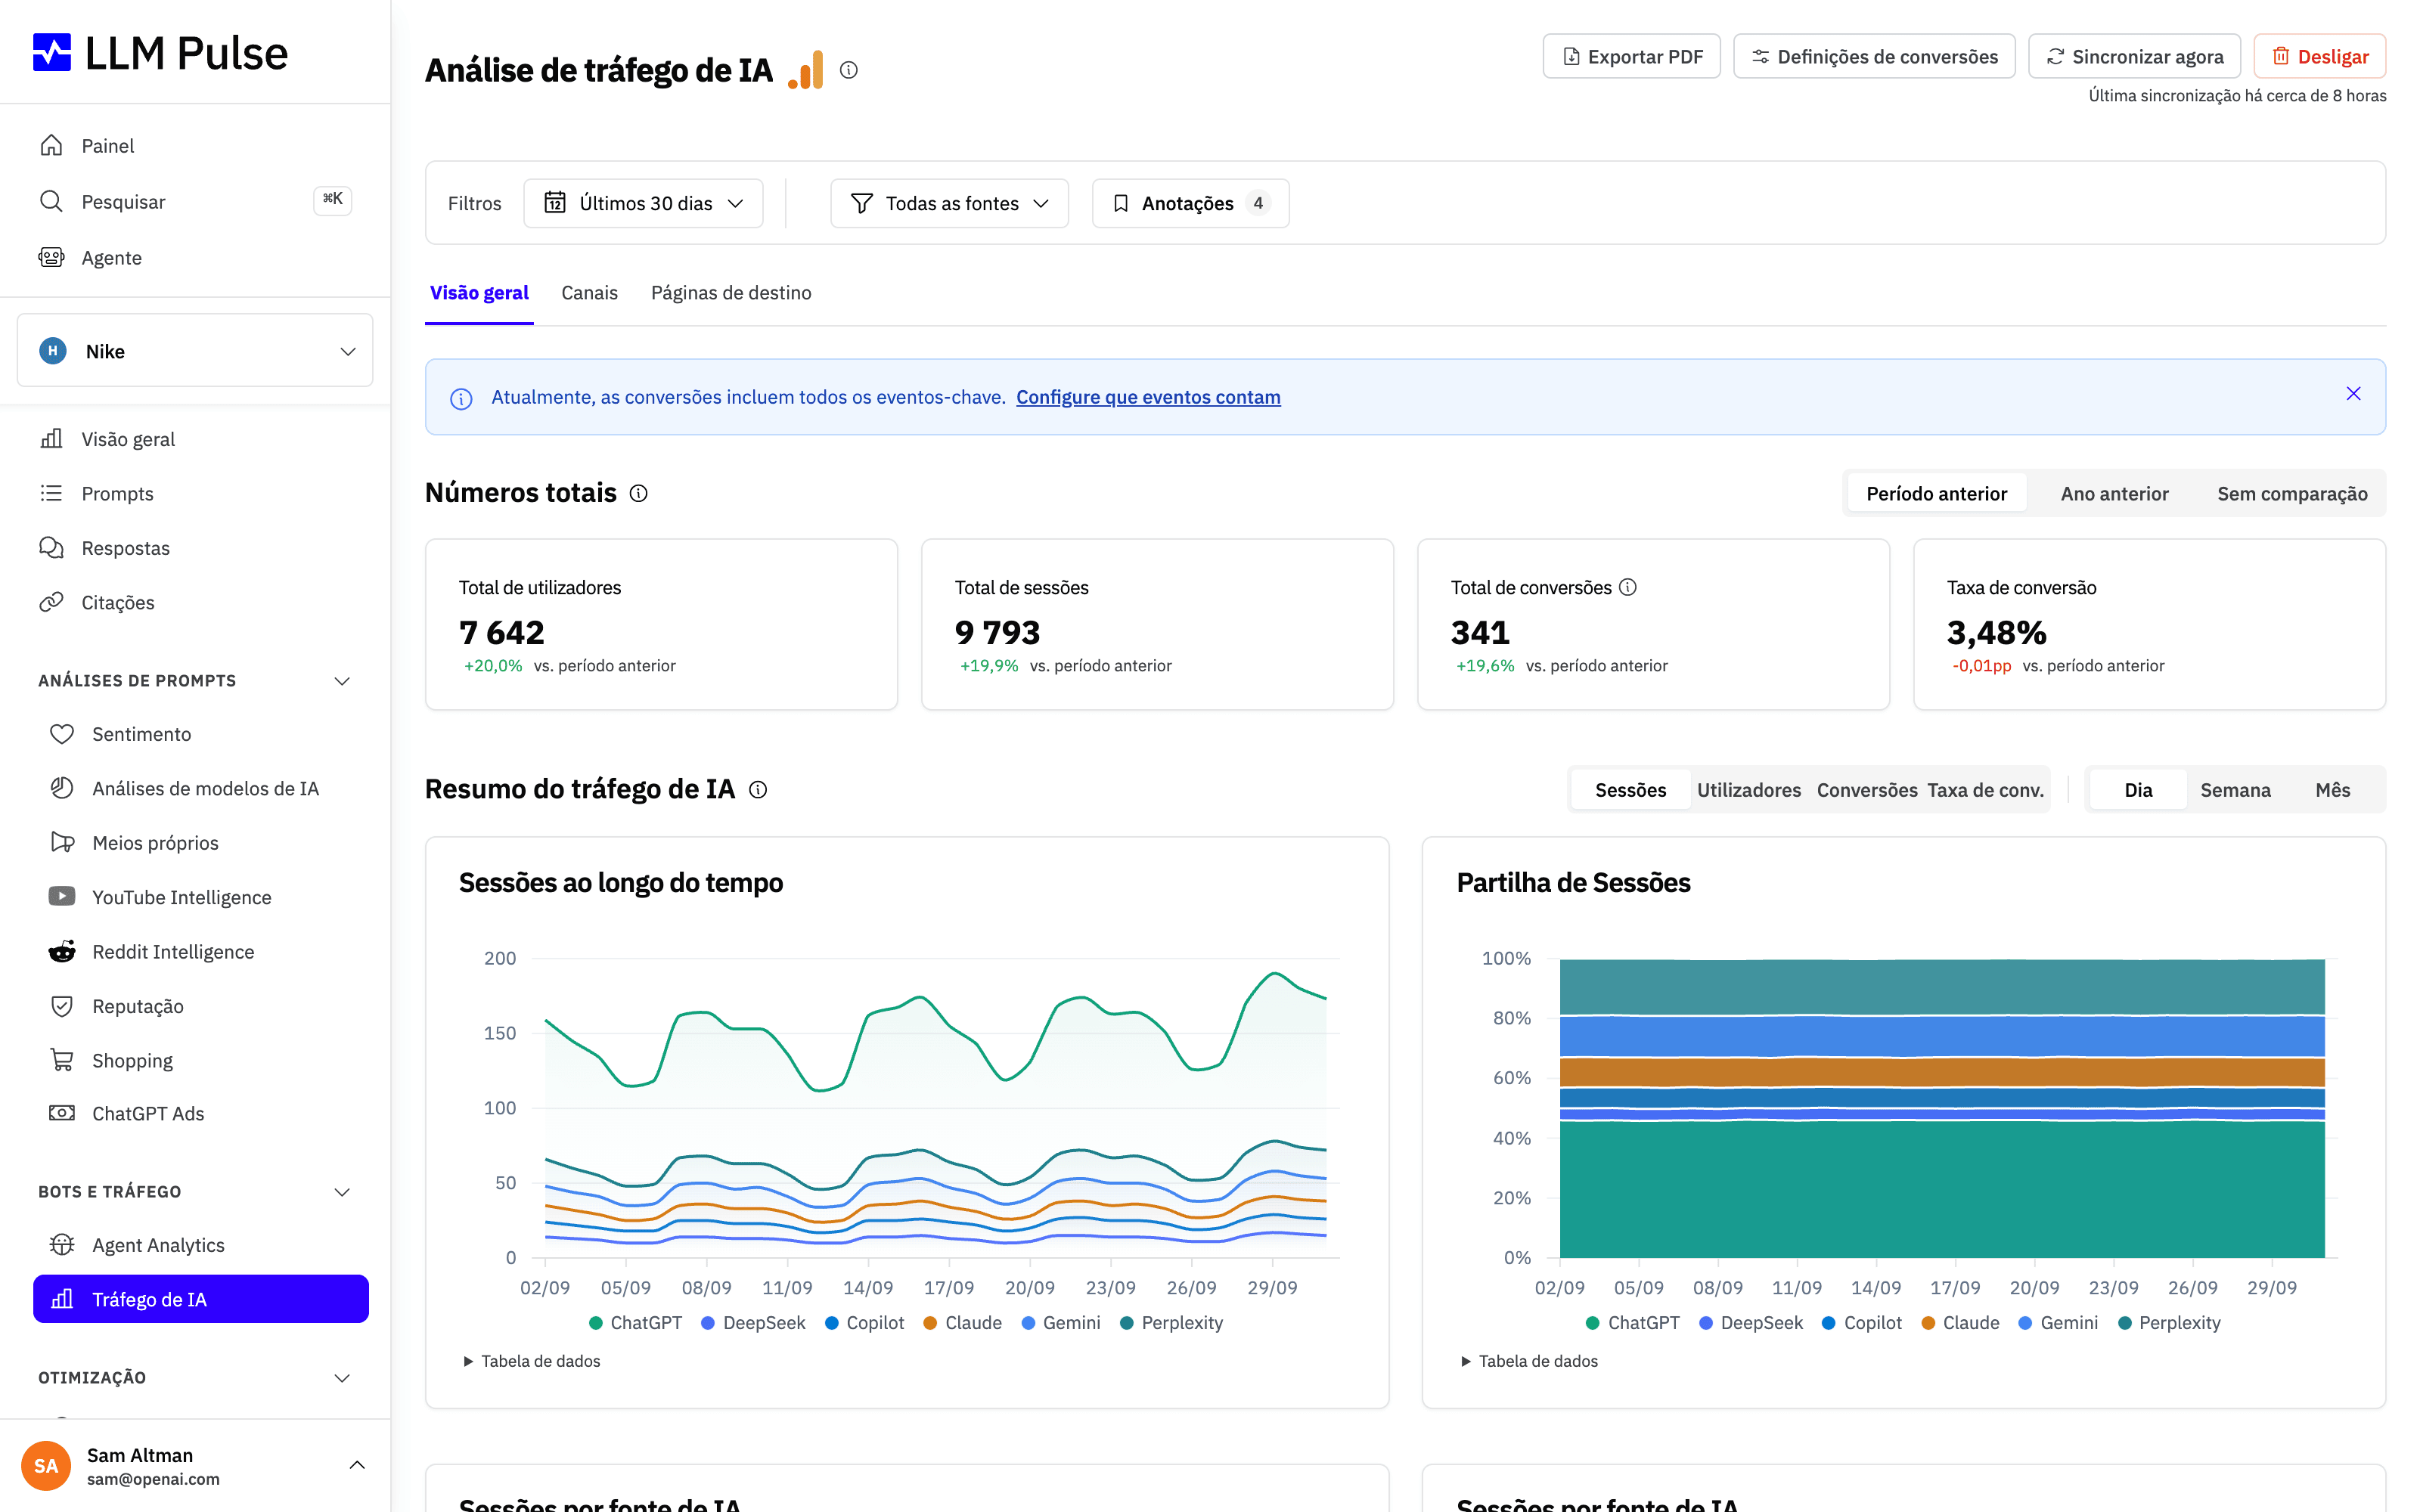Open the Painel home icon
Screen dimensions: 2420x1512
tap(51, 145)
